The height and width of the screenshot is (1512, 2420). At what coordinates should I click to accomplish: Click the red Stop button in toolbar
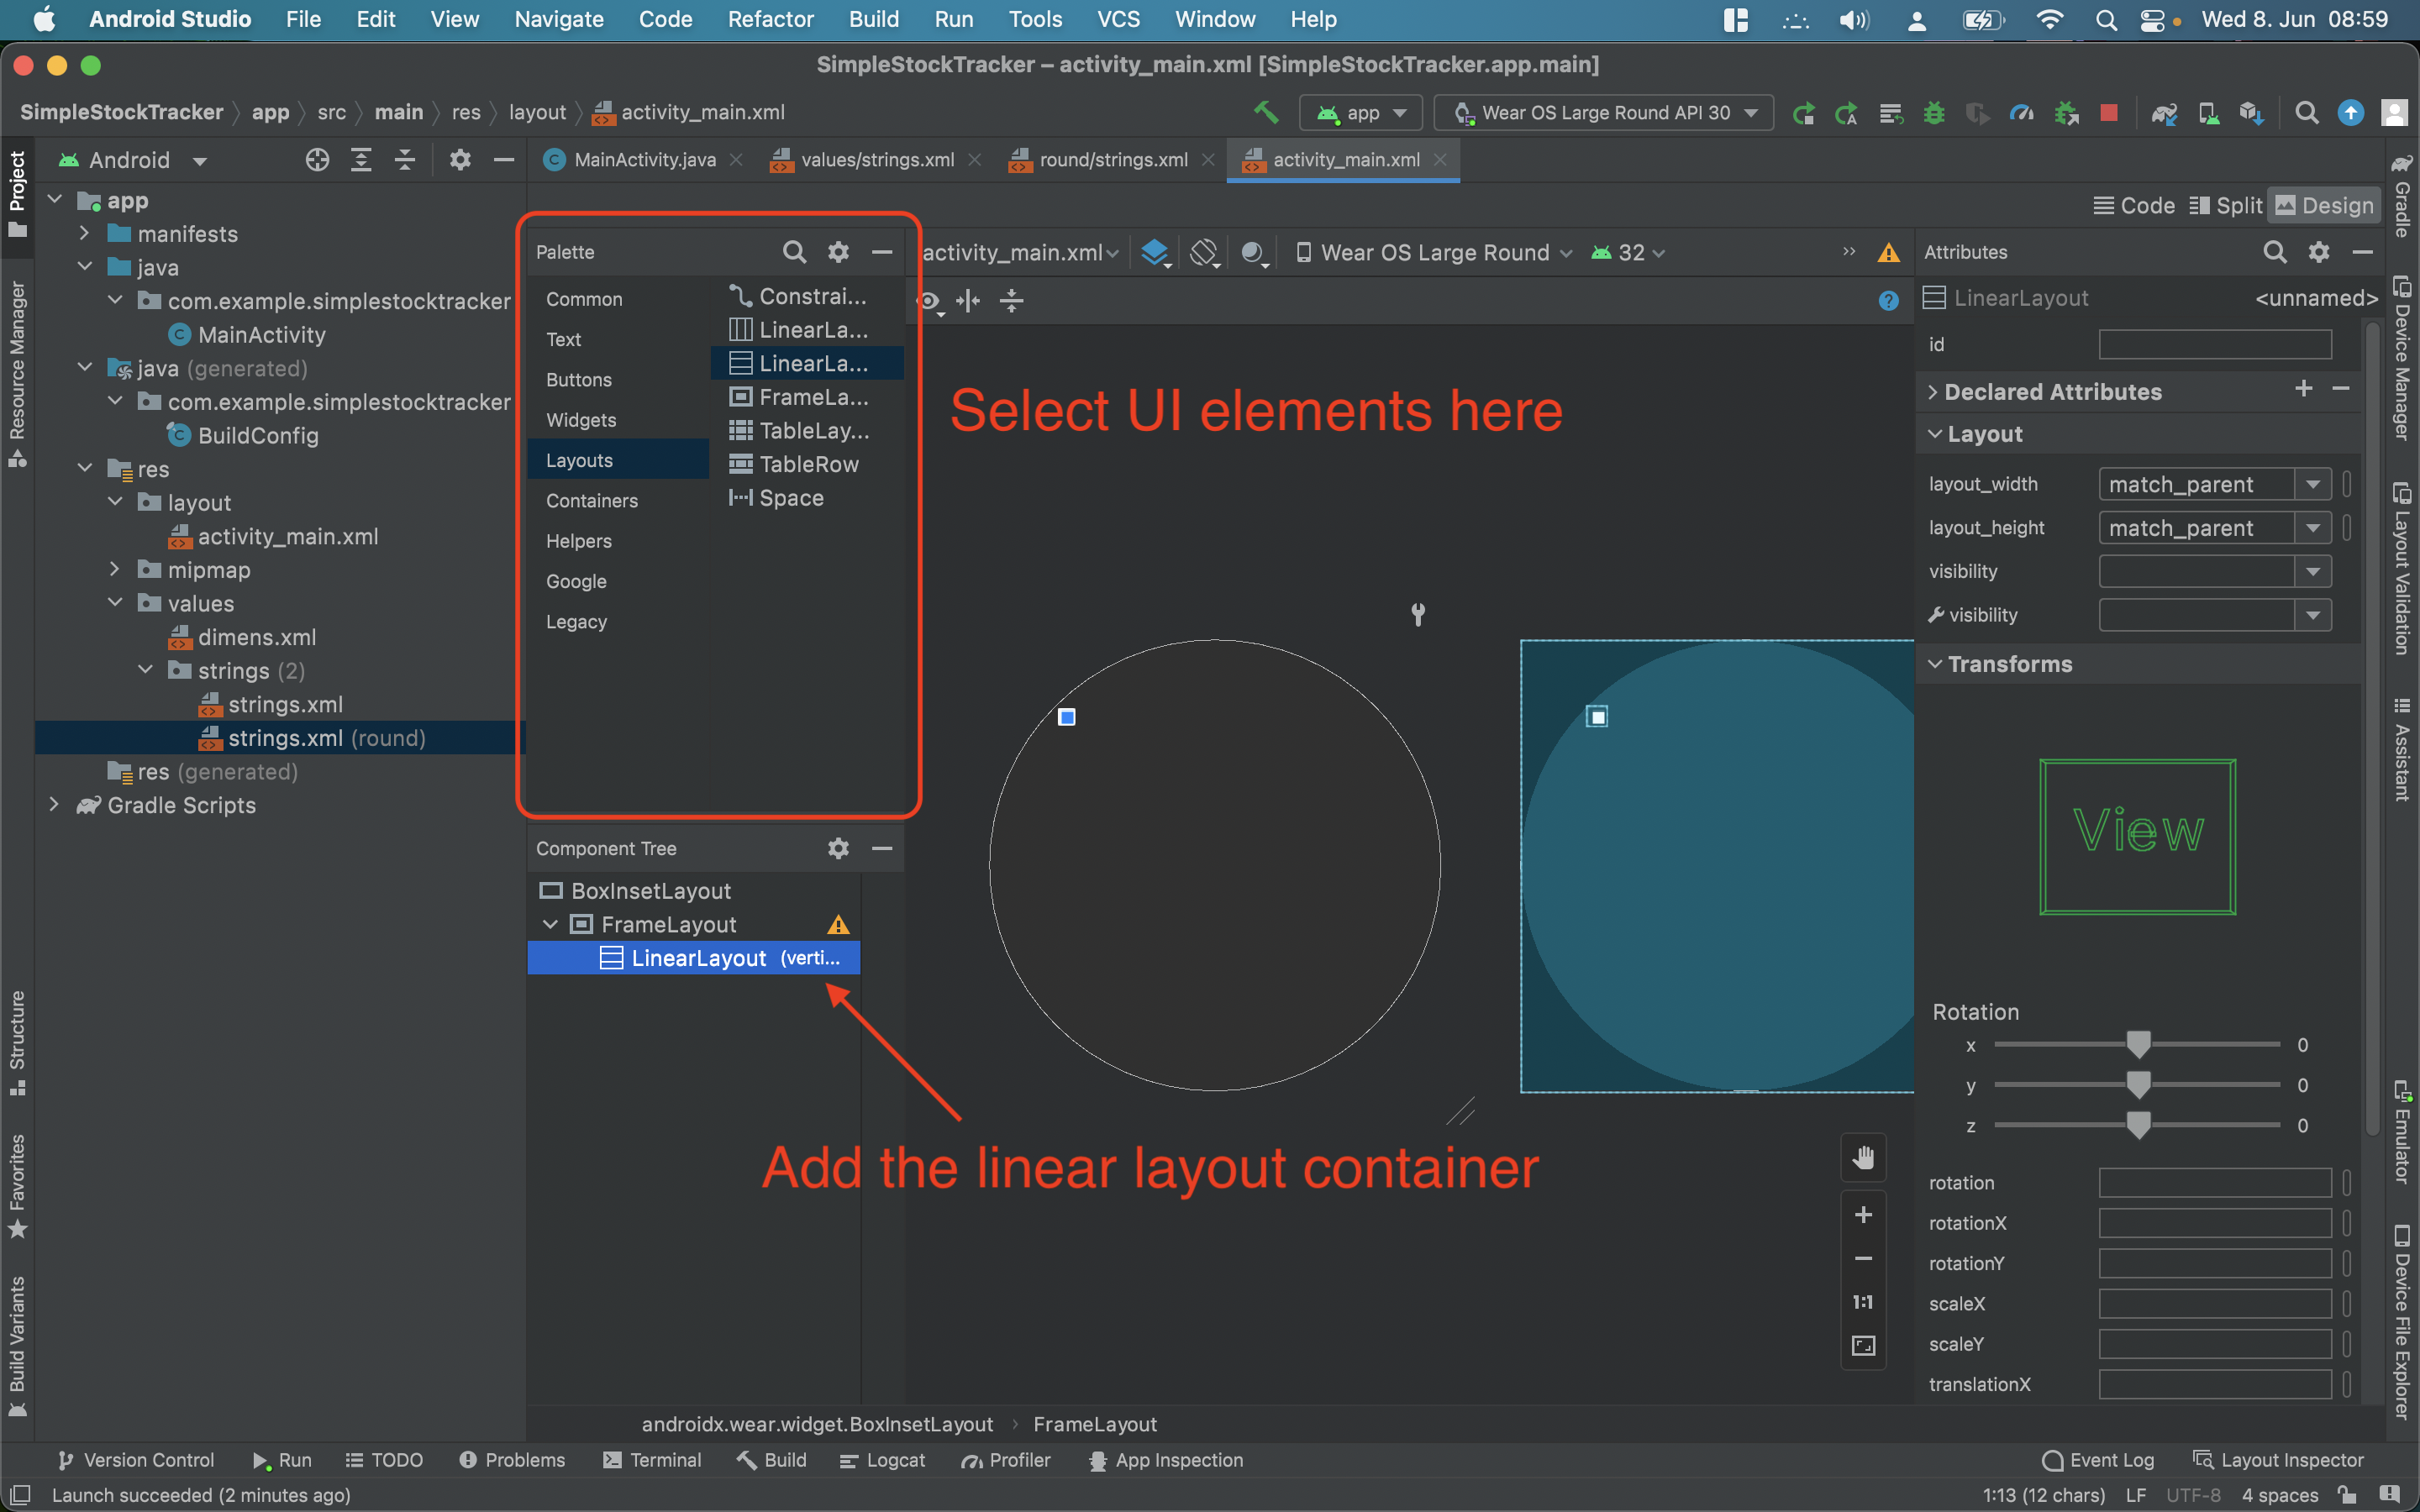click(2109, 113)
